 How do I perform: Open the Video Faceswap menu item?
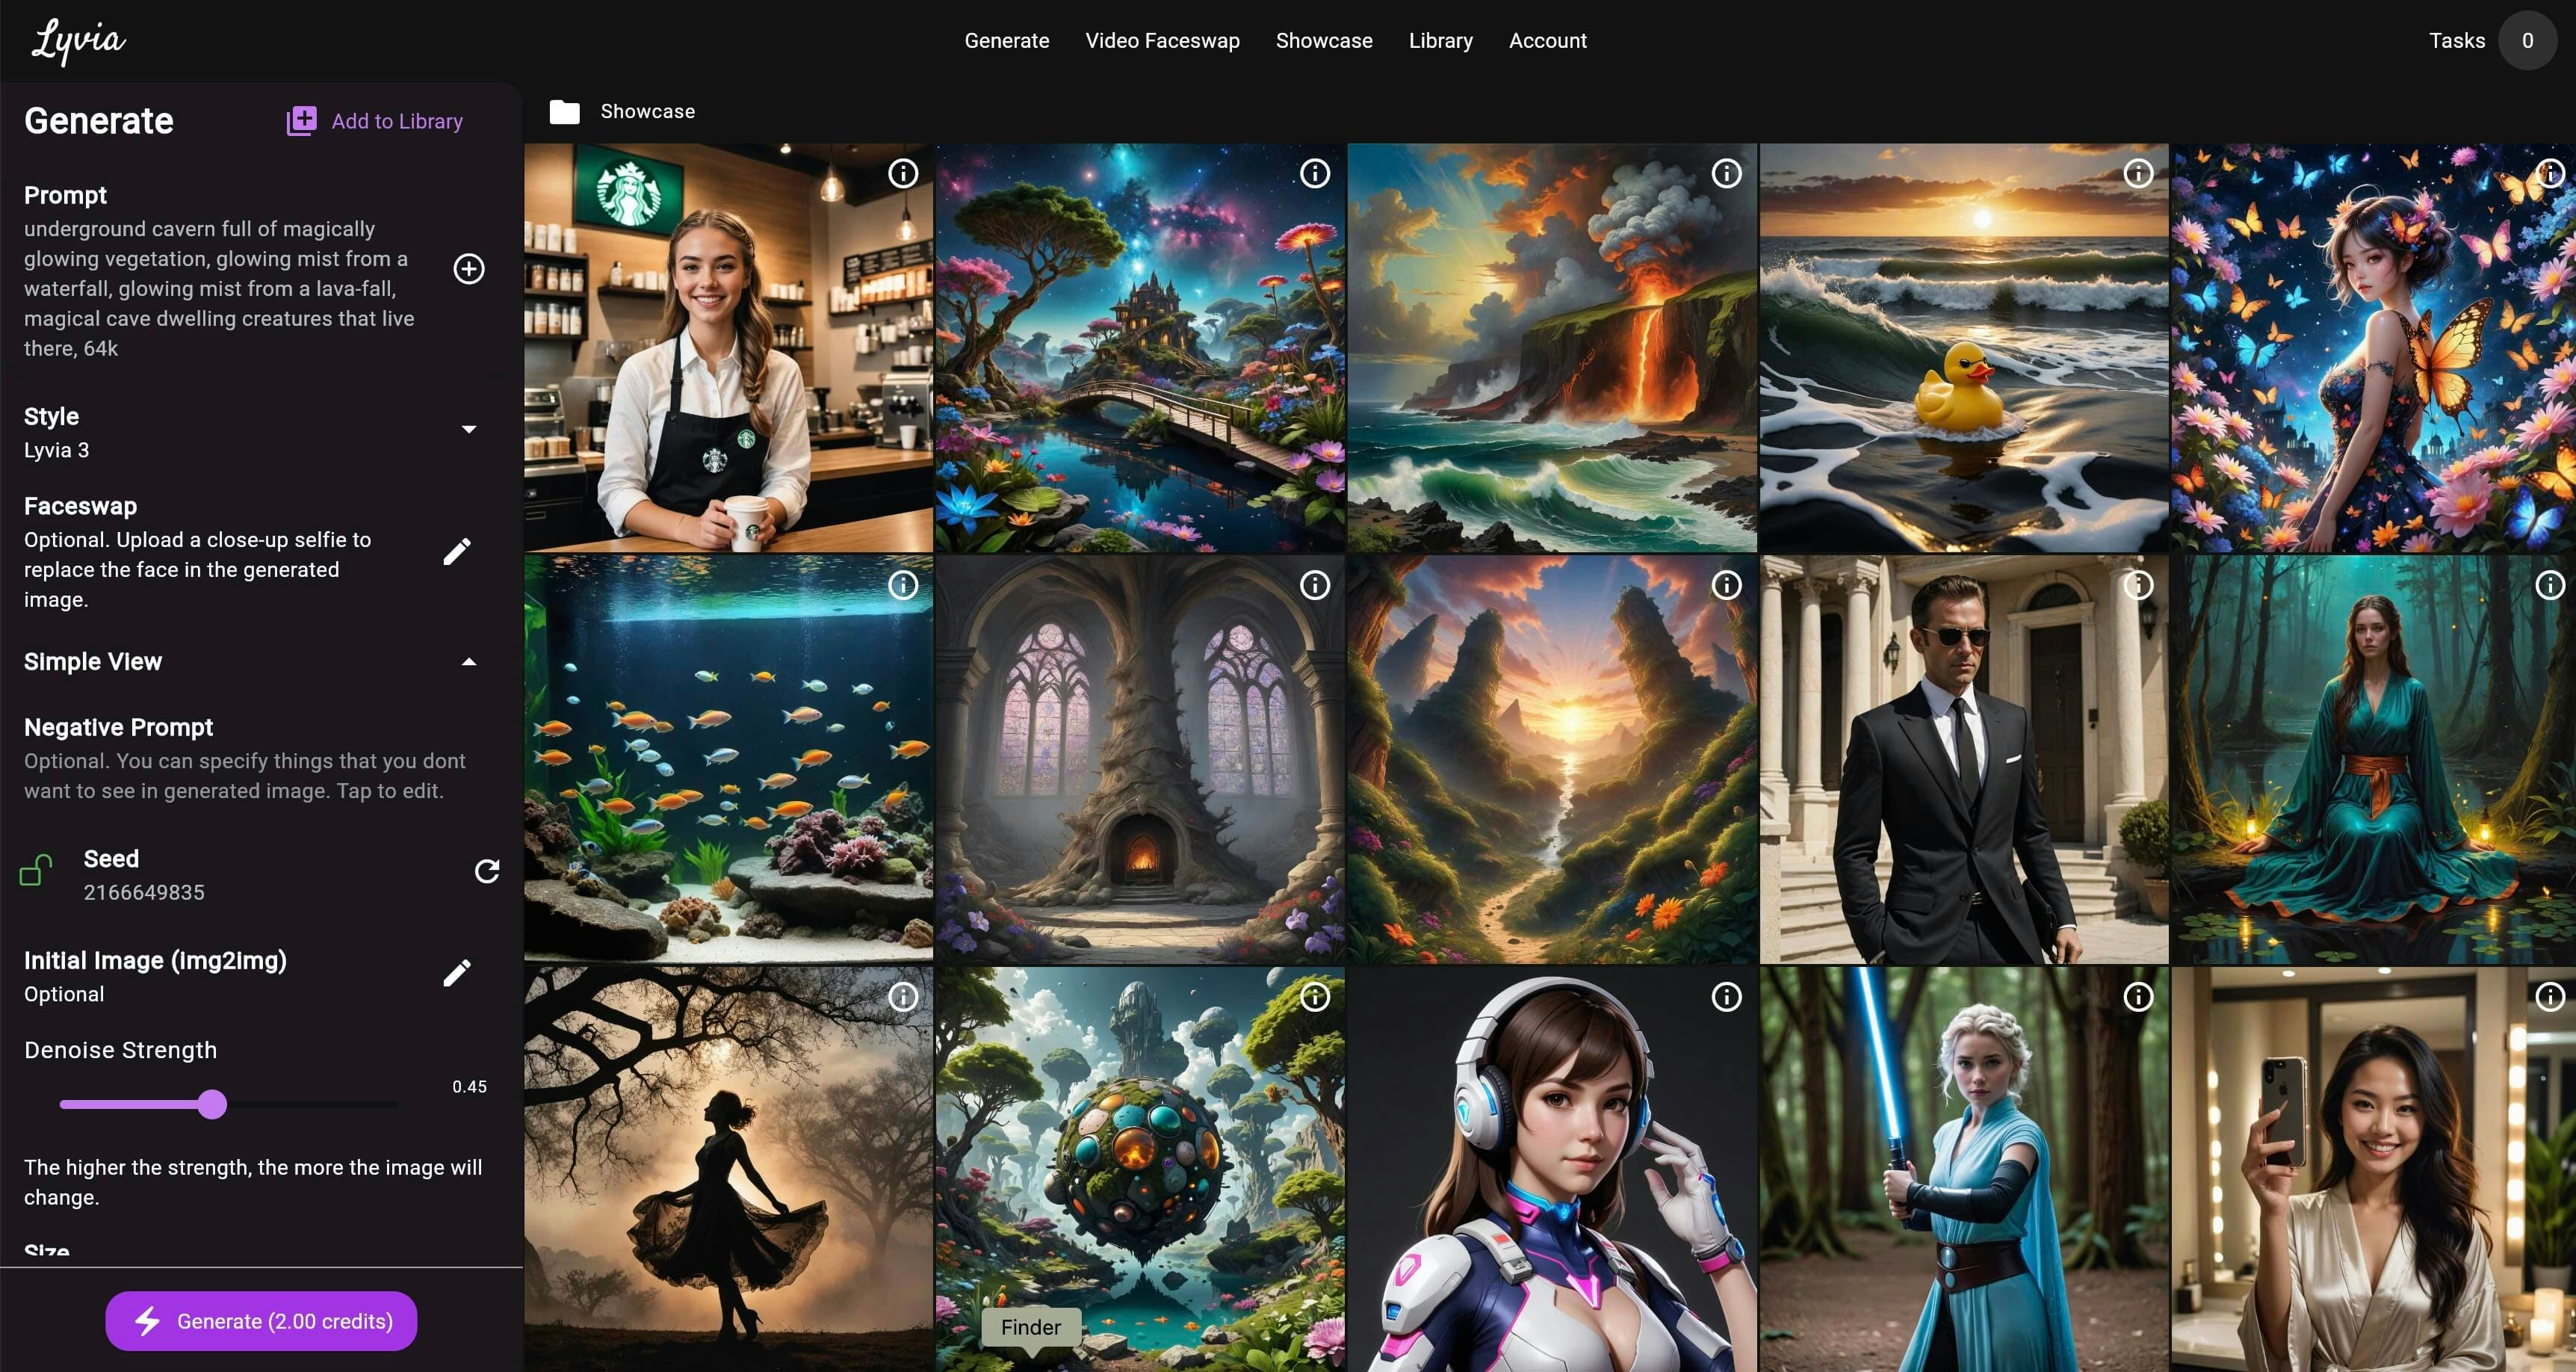pos(1162,41)
